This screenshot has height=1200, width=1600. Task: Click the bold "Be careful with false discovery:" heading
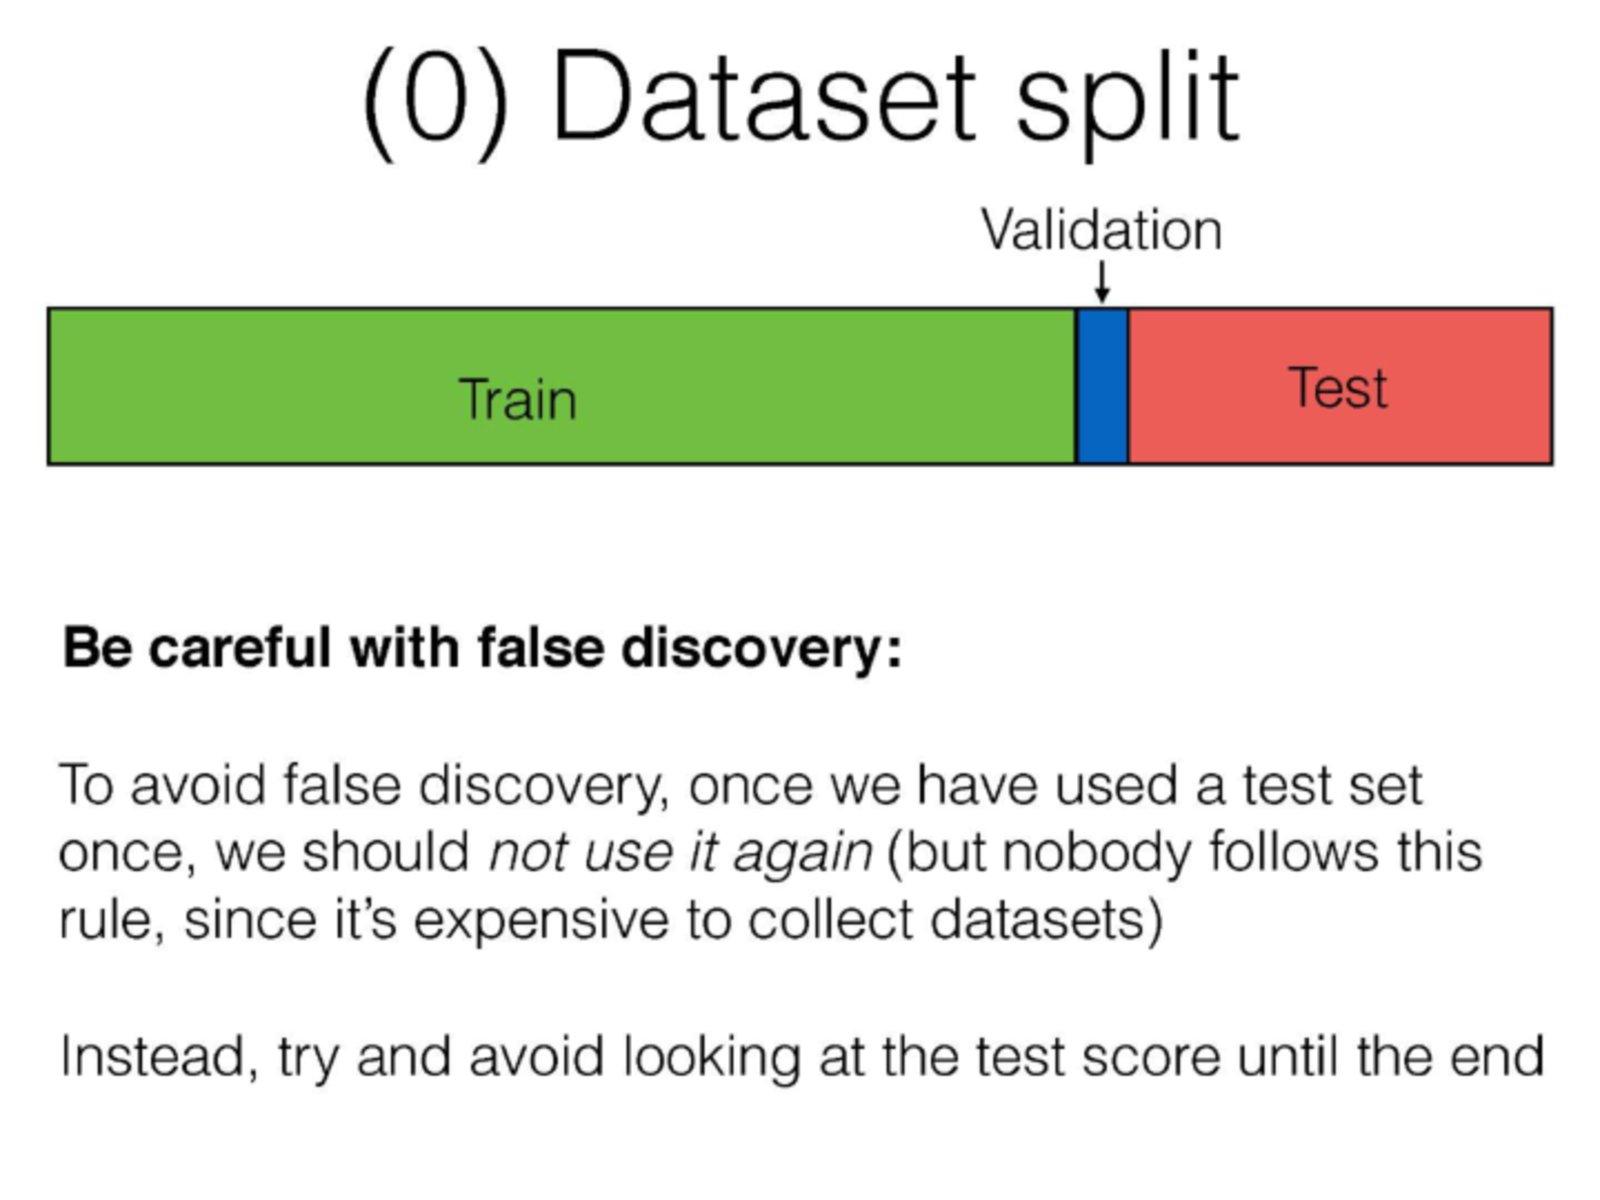[482, 648]
